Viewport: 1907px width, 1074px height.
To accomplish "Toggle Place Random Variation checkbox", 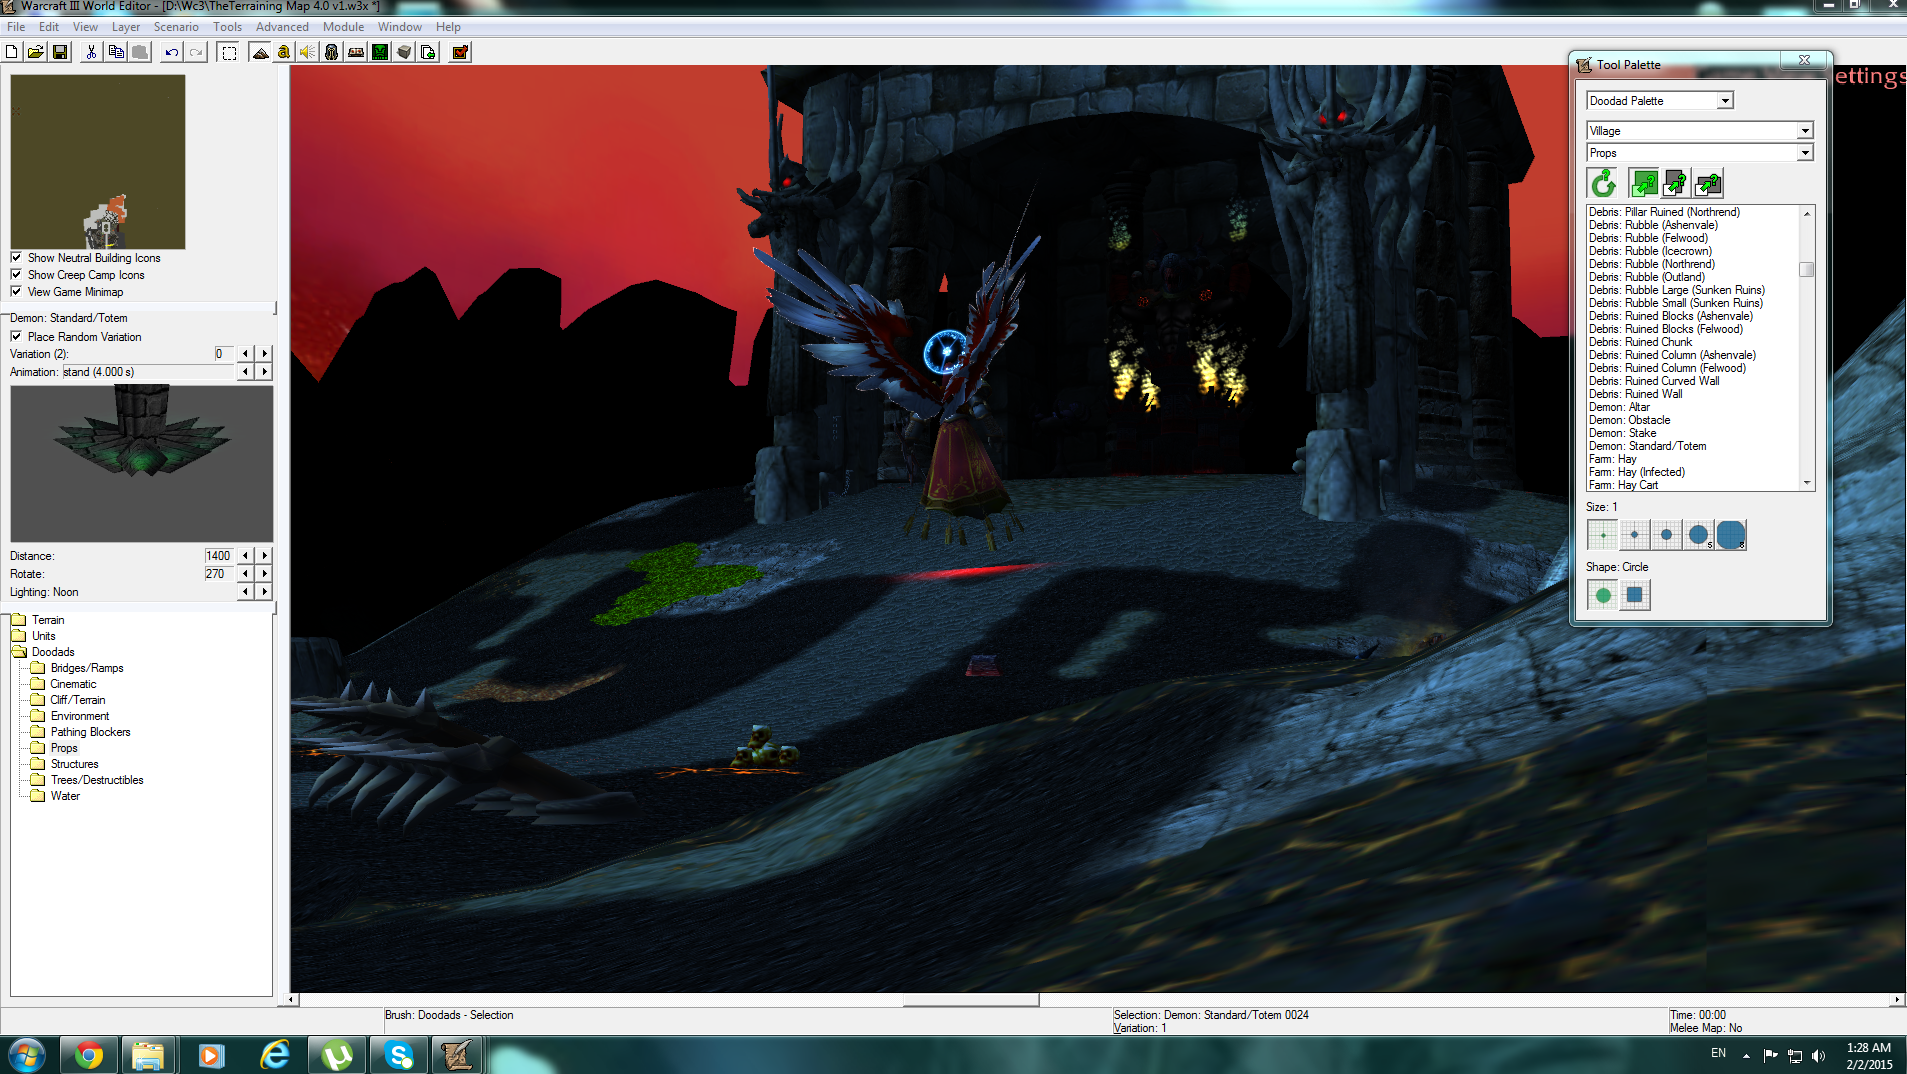I will pyautogui.click(x=16, y=336).
